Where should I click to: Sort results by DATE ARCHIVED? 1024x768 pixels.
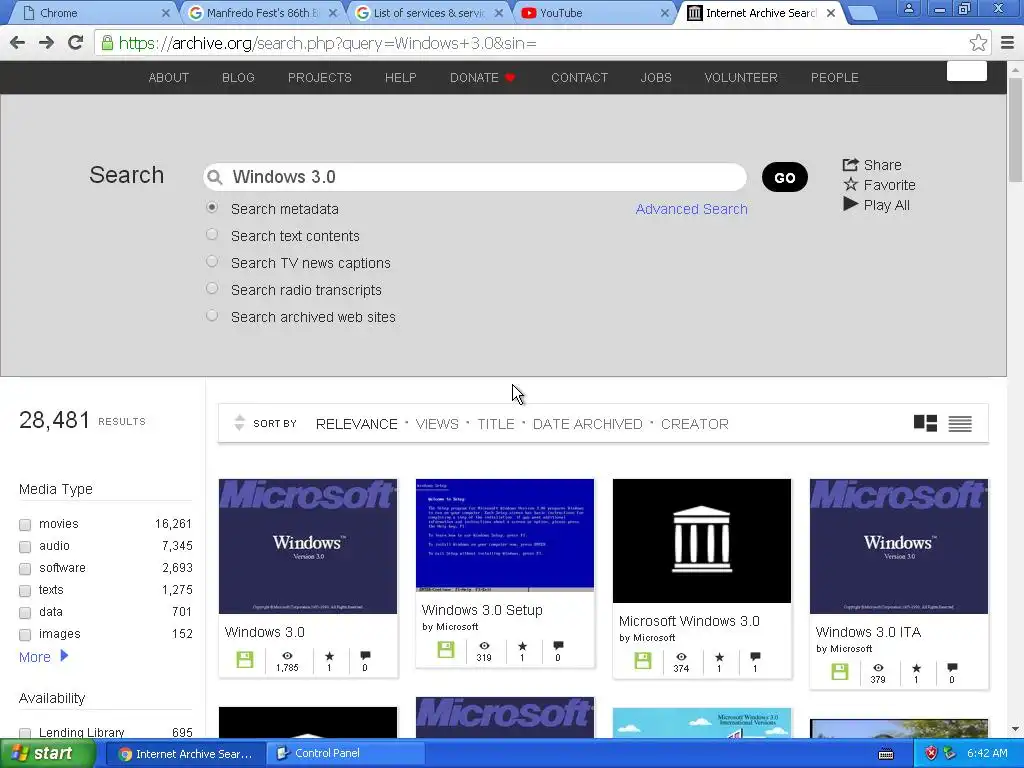588,424
